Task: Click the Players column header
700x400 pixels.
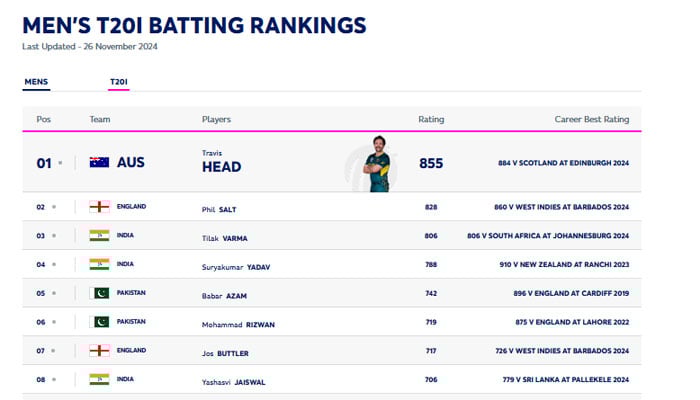Action: click(216, 119)
